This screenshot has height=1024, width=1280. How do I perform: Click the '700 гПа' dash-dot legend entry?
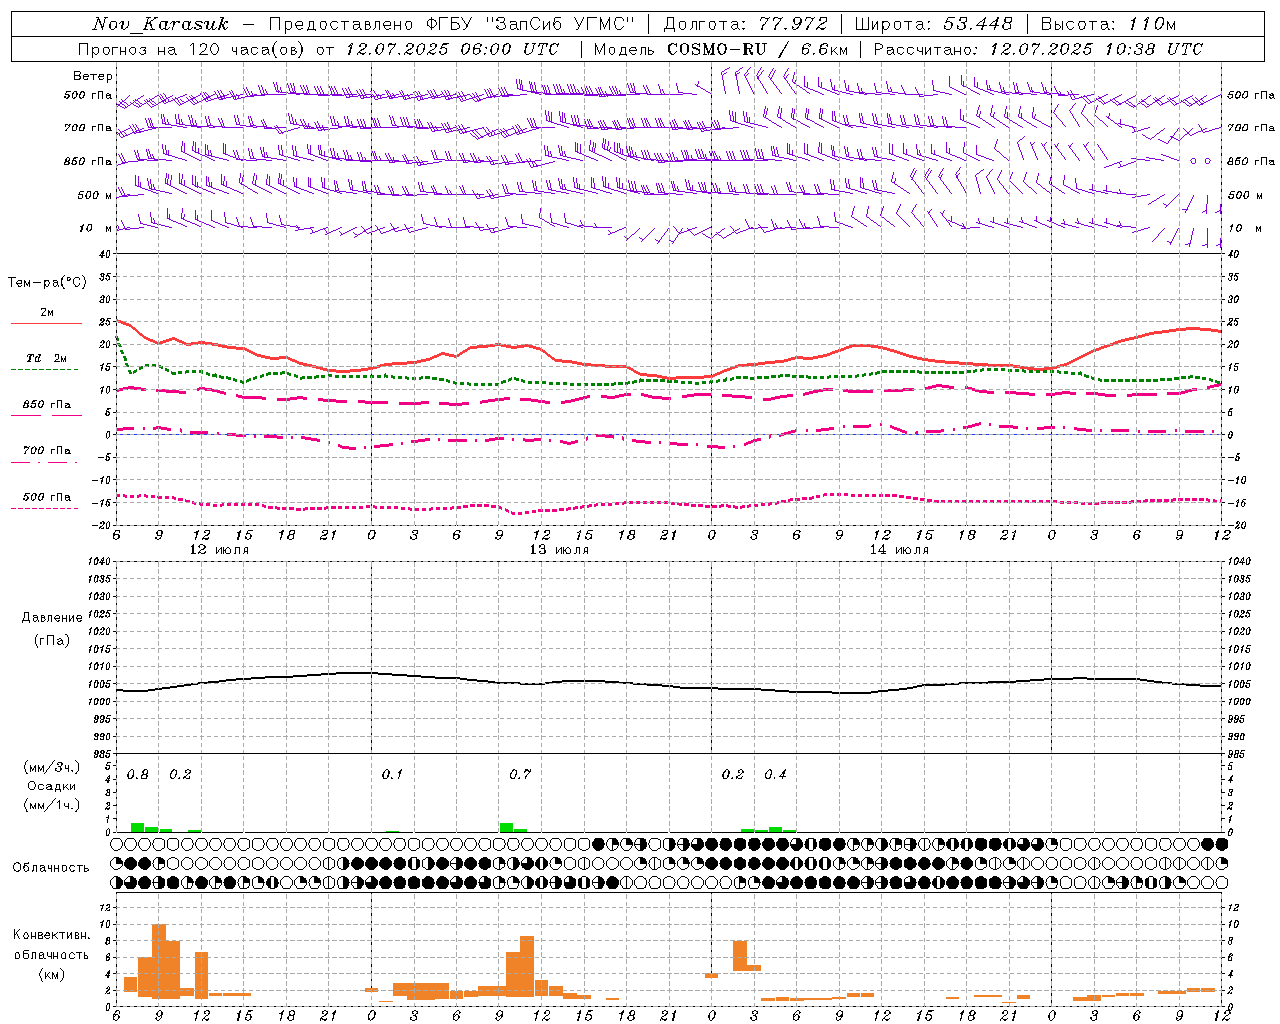46,455
